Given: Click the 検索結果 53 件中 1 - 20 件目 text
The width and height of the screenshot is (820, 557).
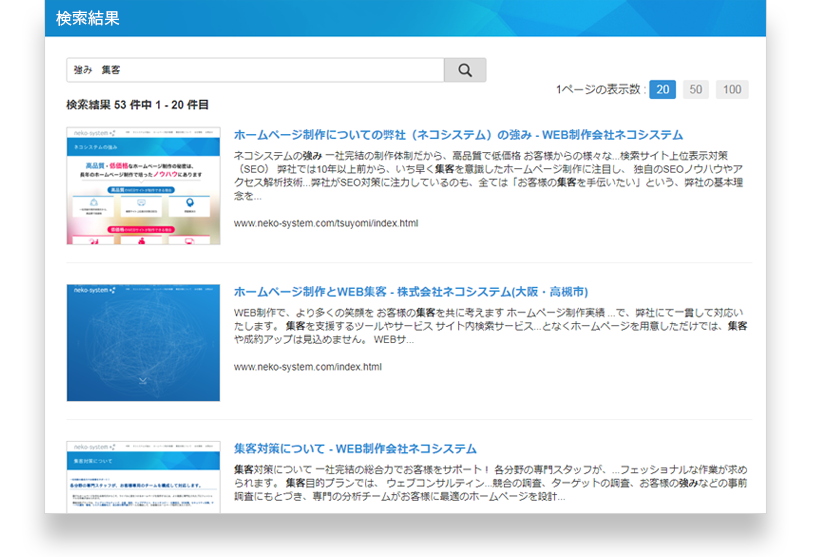Looking at the screenshot, I should point(138,105).
